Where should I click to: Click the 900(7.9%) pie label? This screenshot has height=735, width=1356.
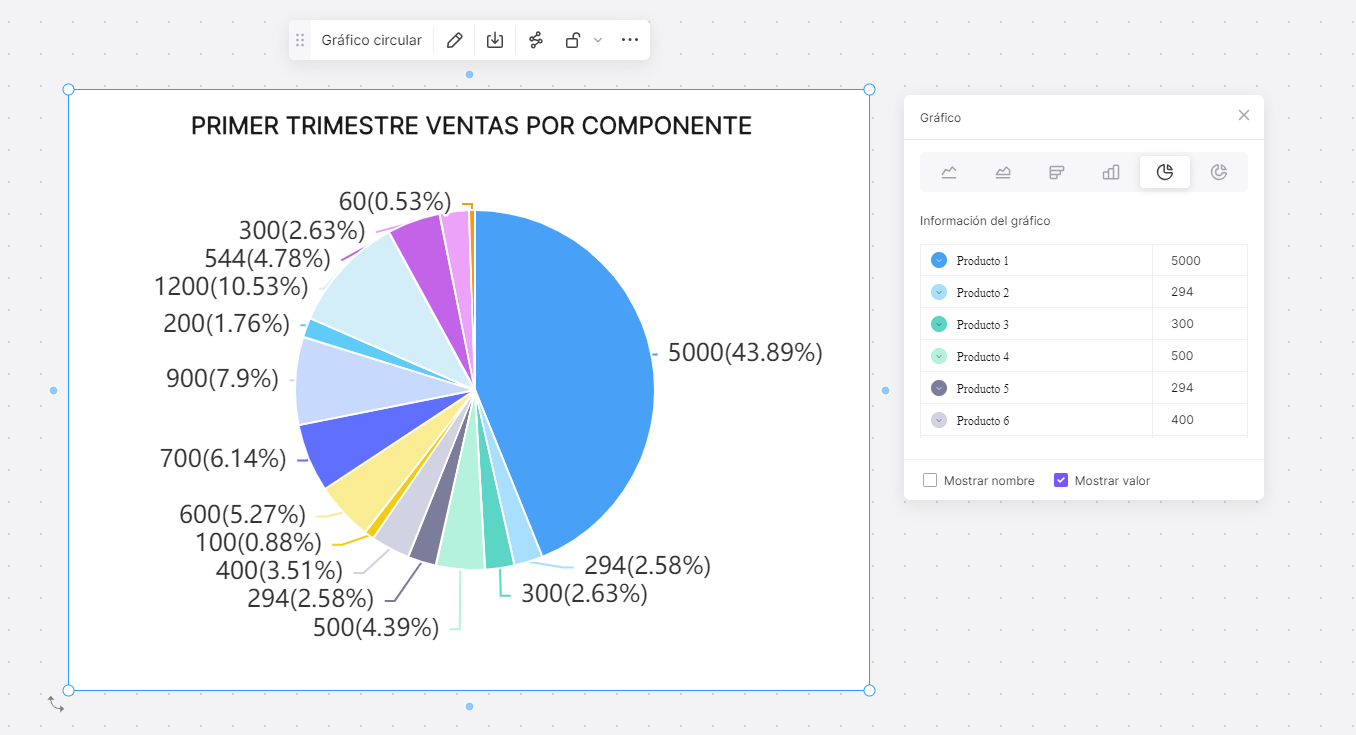222,379
